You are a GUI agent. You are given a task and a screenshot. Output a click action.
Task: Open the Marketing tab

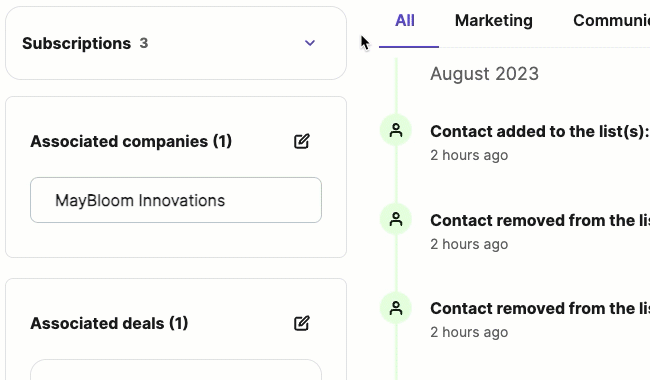tap(494, 21)
